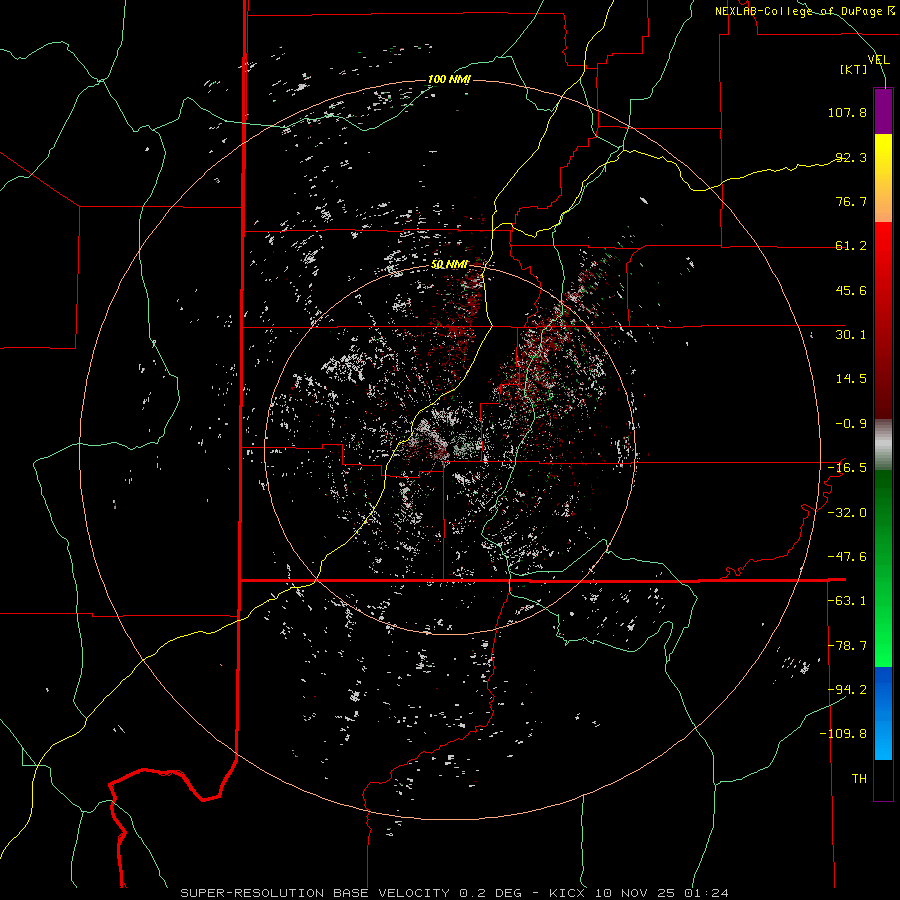Click the 14.5 legend value
The height and width of the screenshot is (900, 900).
851,379
